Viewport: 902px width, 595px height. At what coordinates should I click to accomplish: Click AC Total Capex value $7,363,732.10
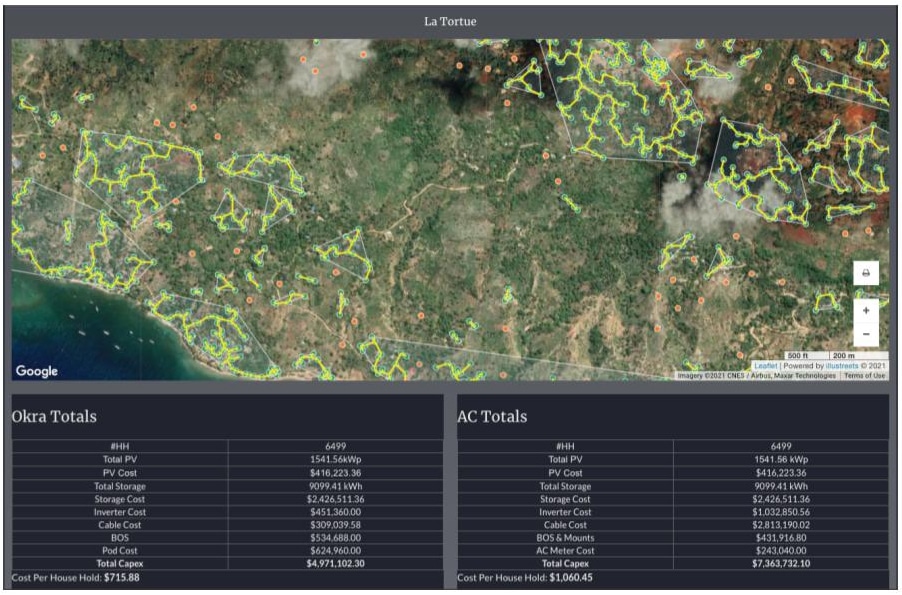tap(781, 564)
